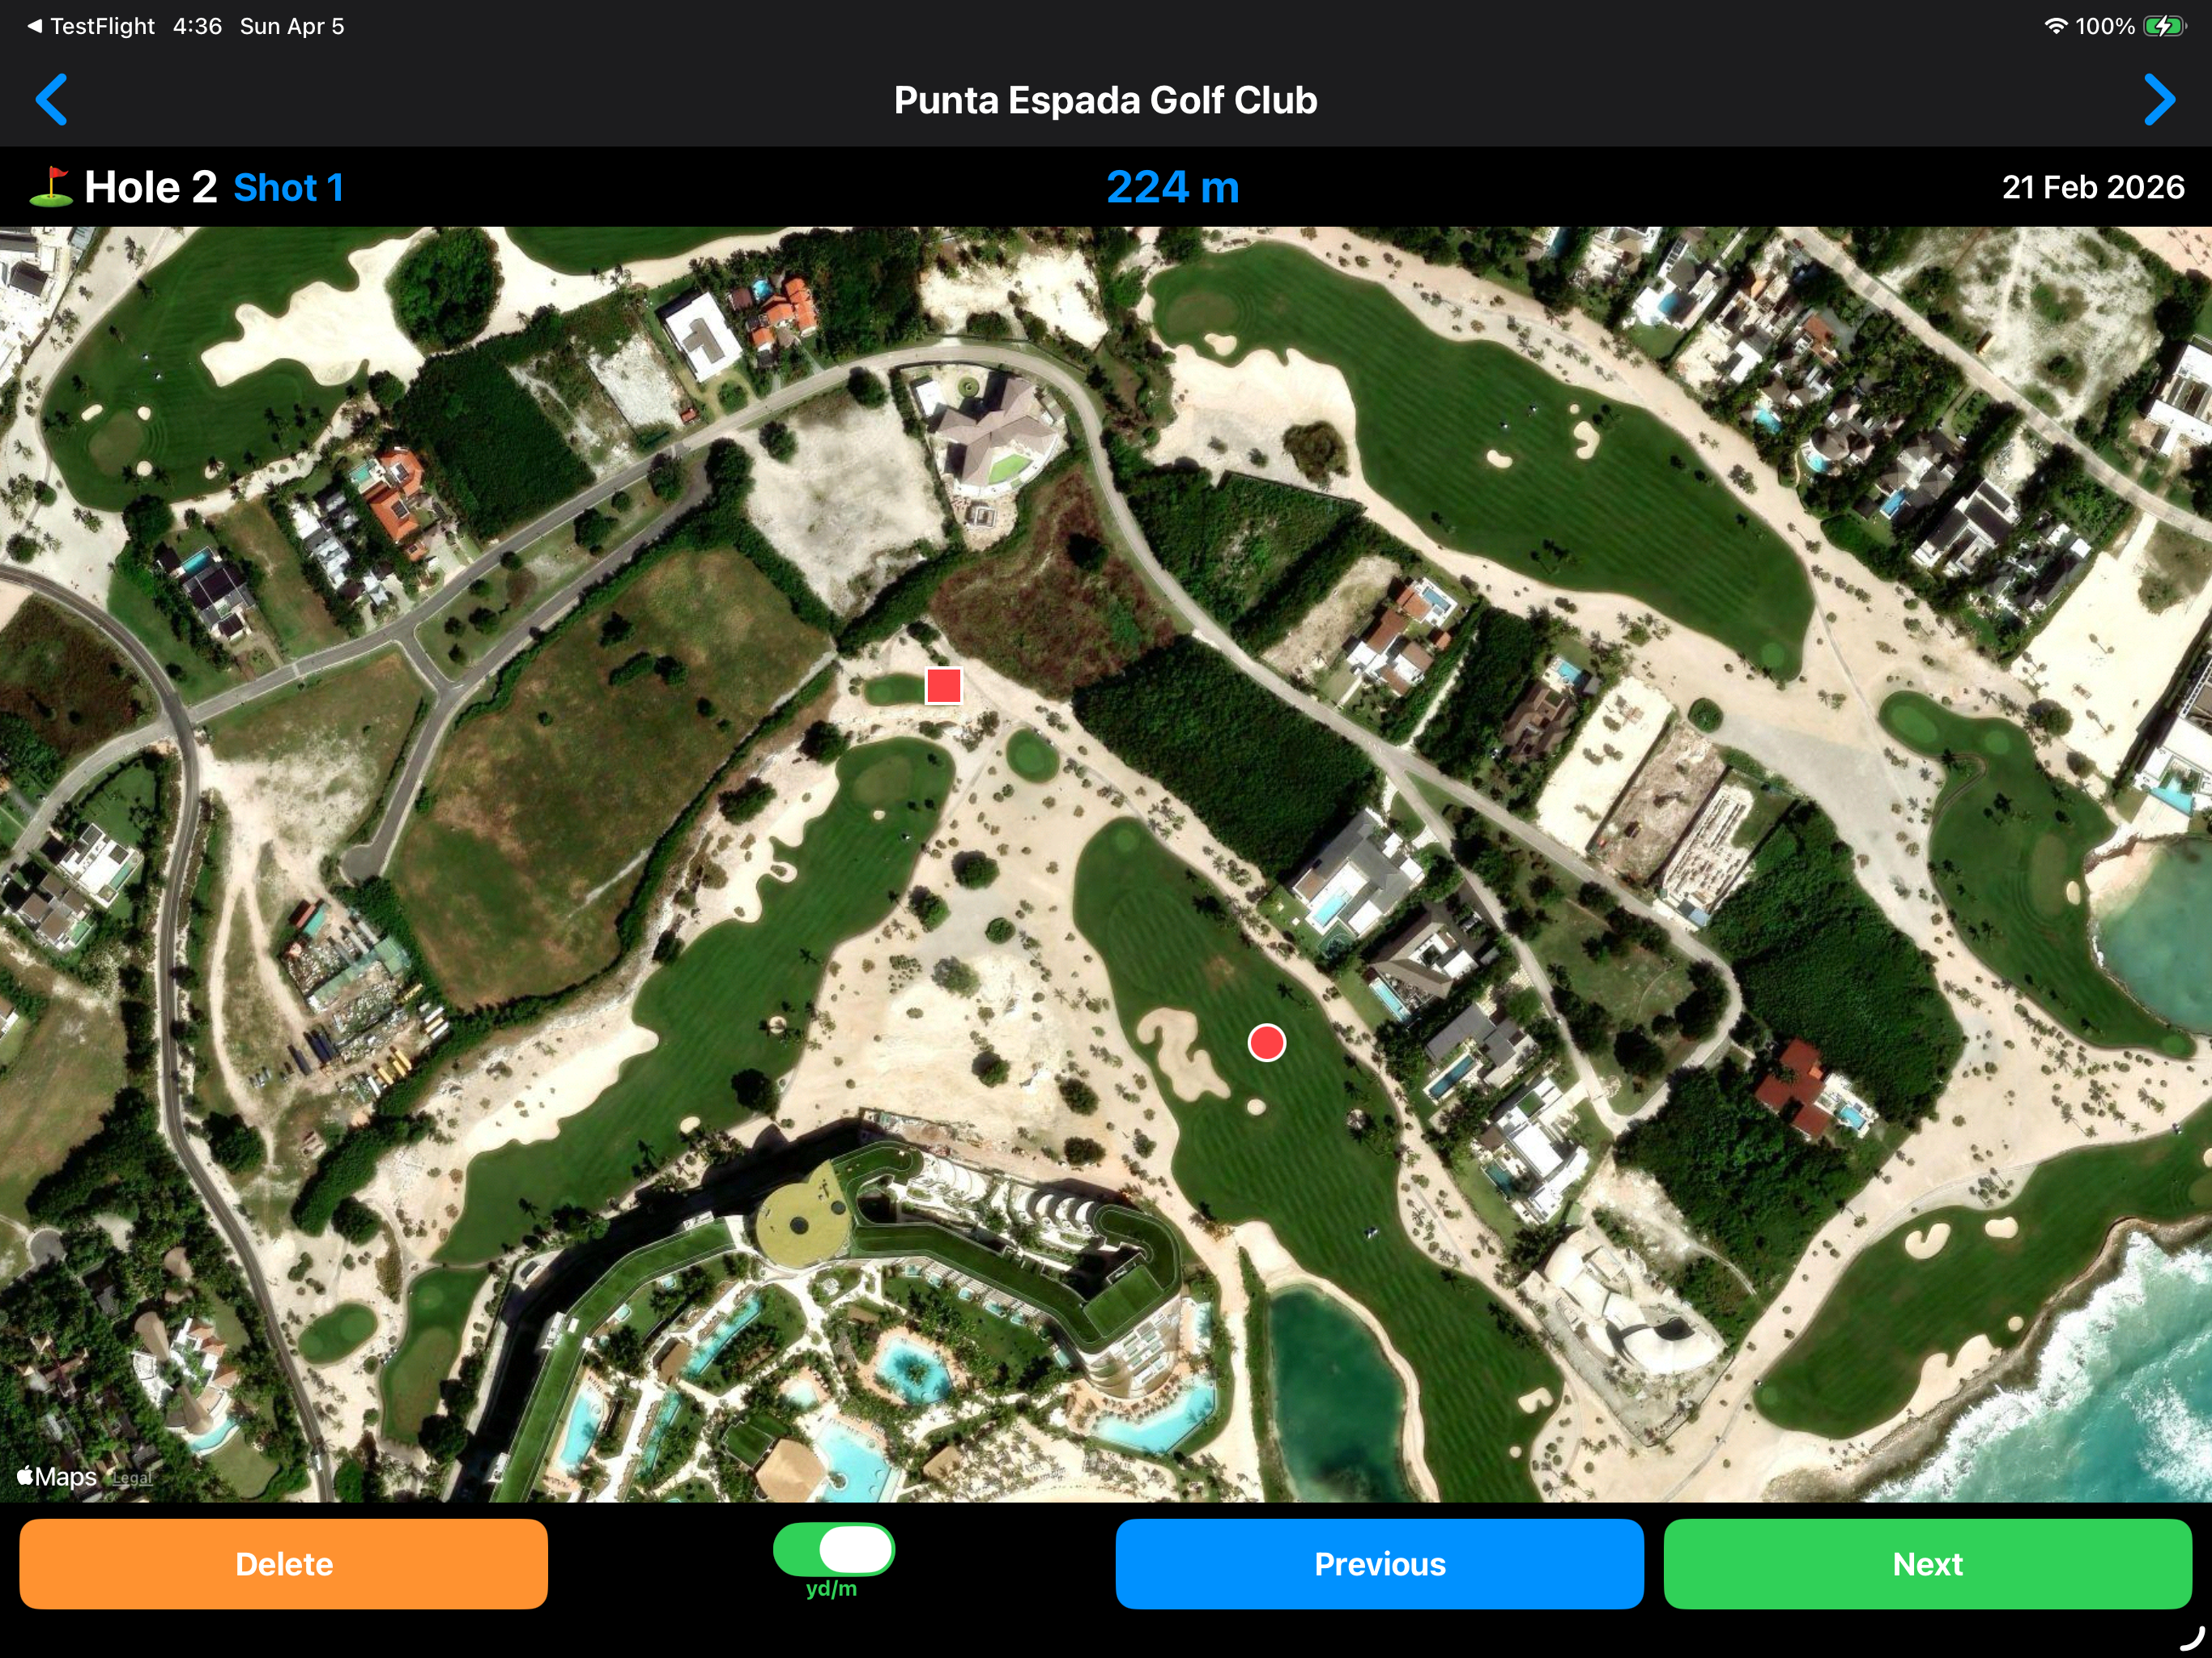Select the red circle shot marker
The height and width of the screenshot is (1658, 2212).
click(1267, 1043)
